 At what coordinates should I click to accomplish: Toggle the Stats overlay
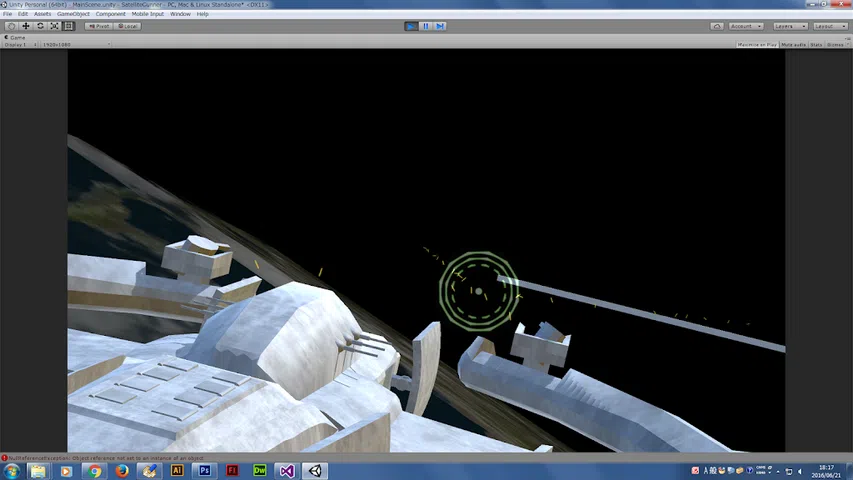point(816,45)
